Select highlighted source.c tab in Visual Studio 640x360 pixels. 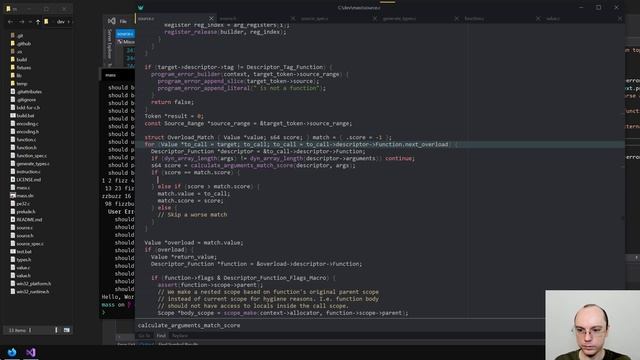tap(125, 34)
